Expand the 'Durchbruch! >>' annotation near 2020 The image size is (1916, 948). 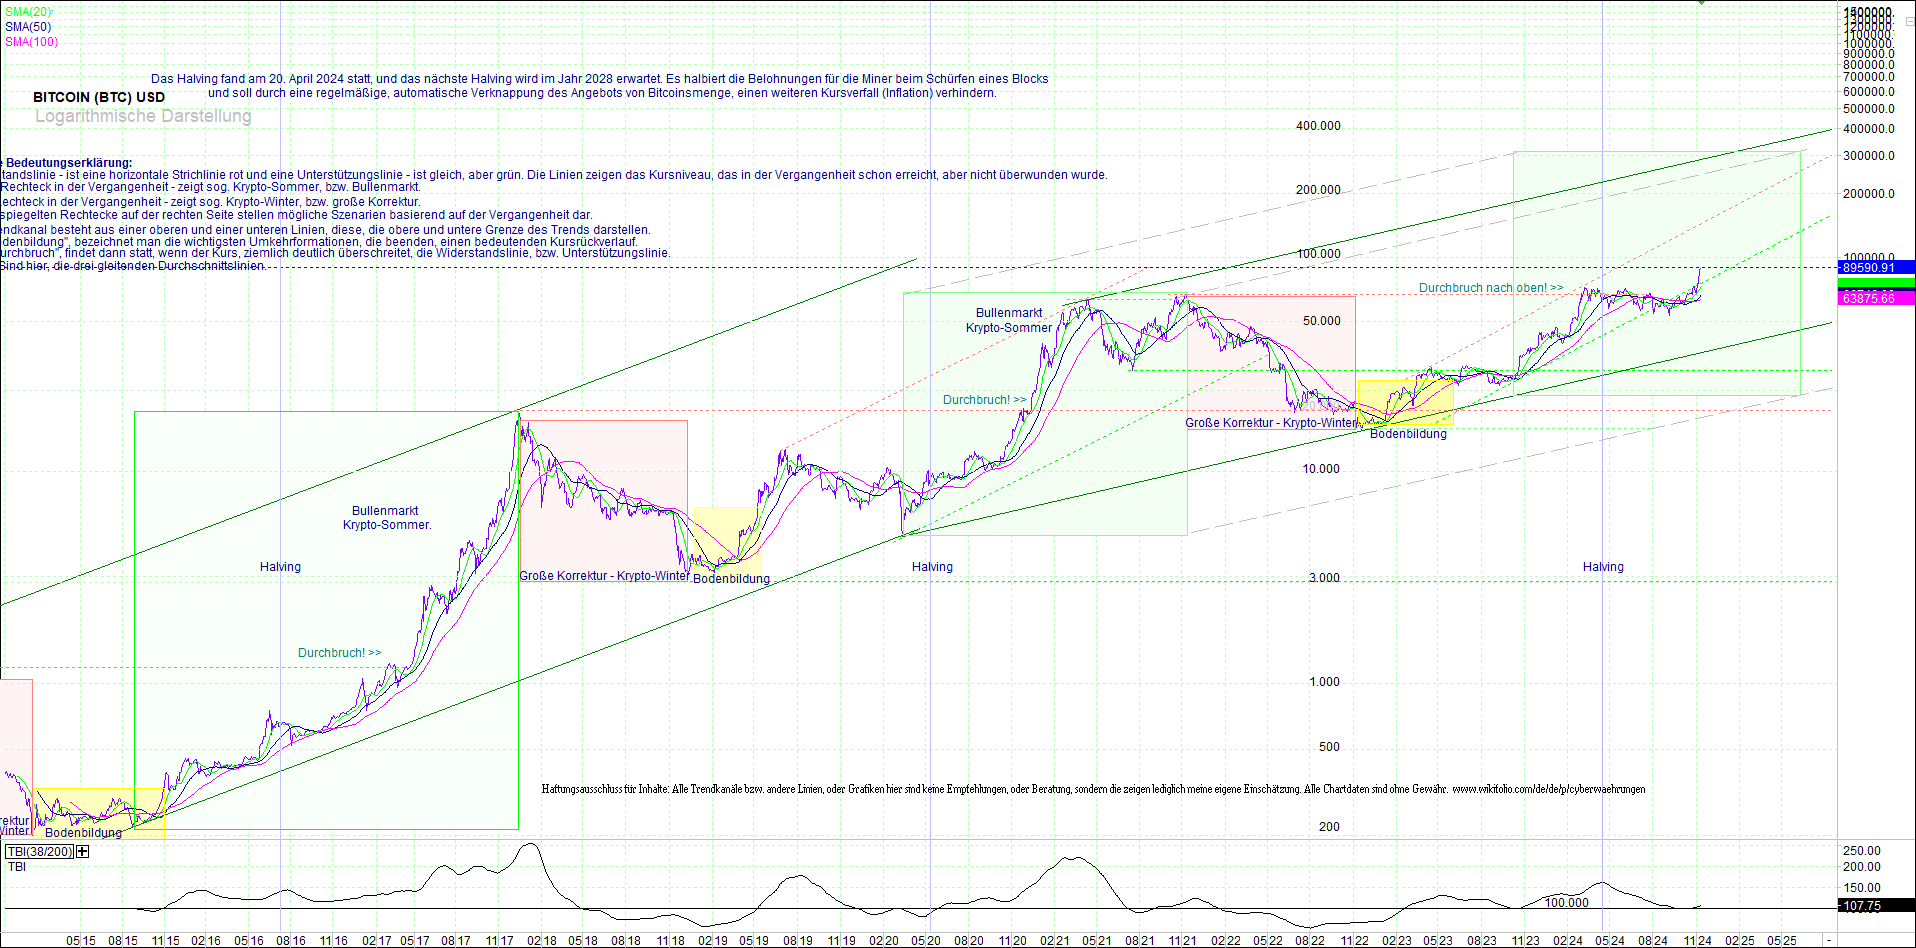pos(984,399)
